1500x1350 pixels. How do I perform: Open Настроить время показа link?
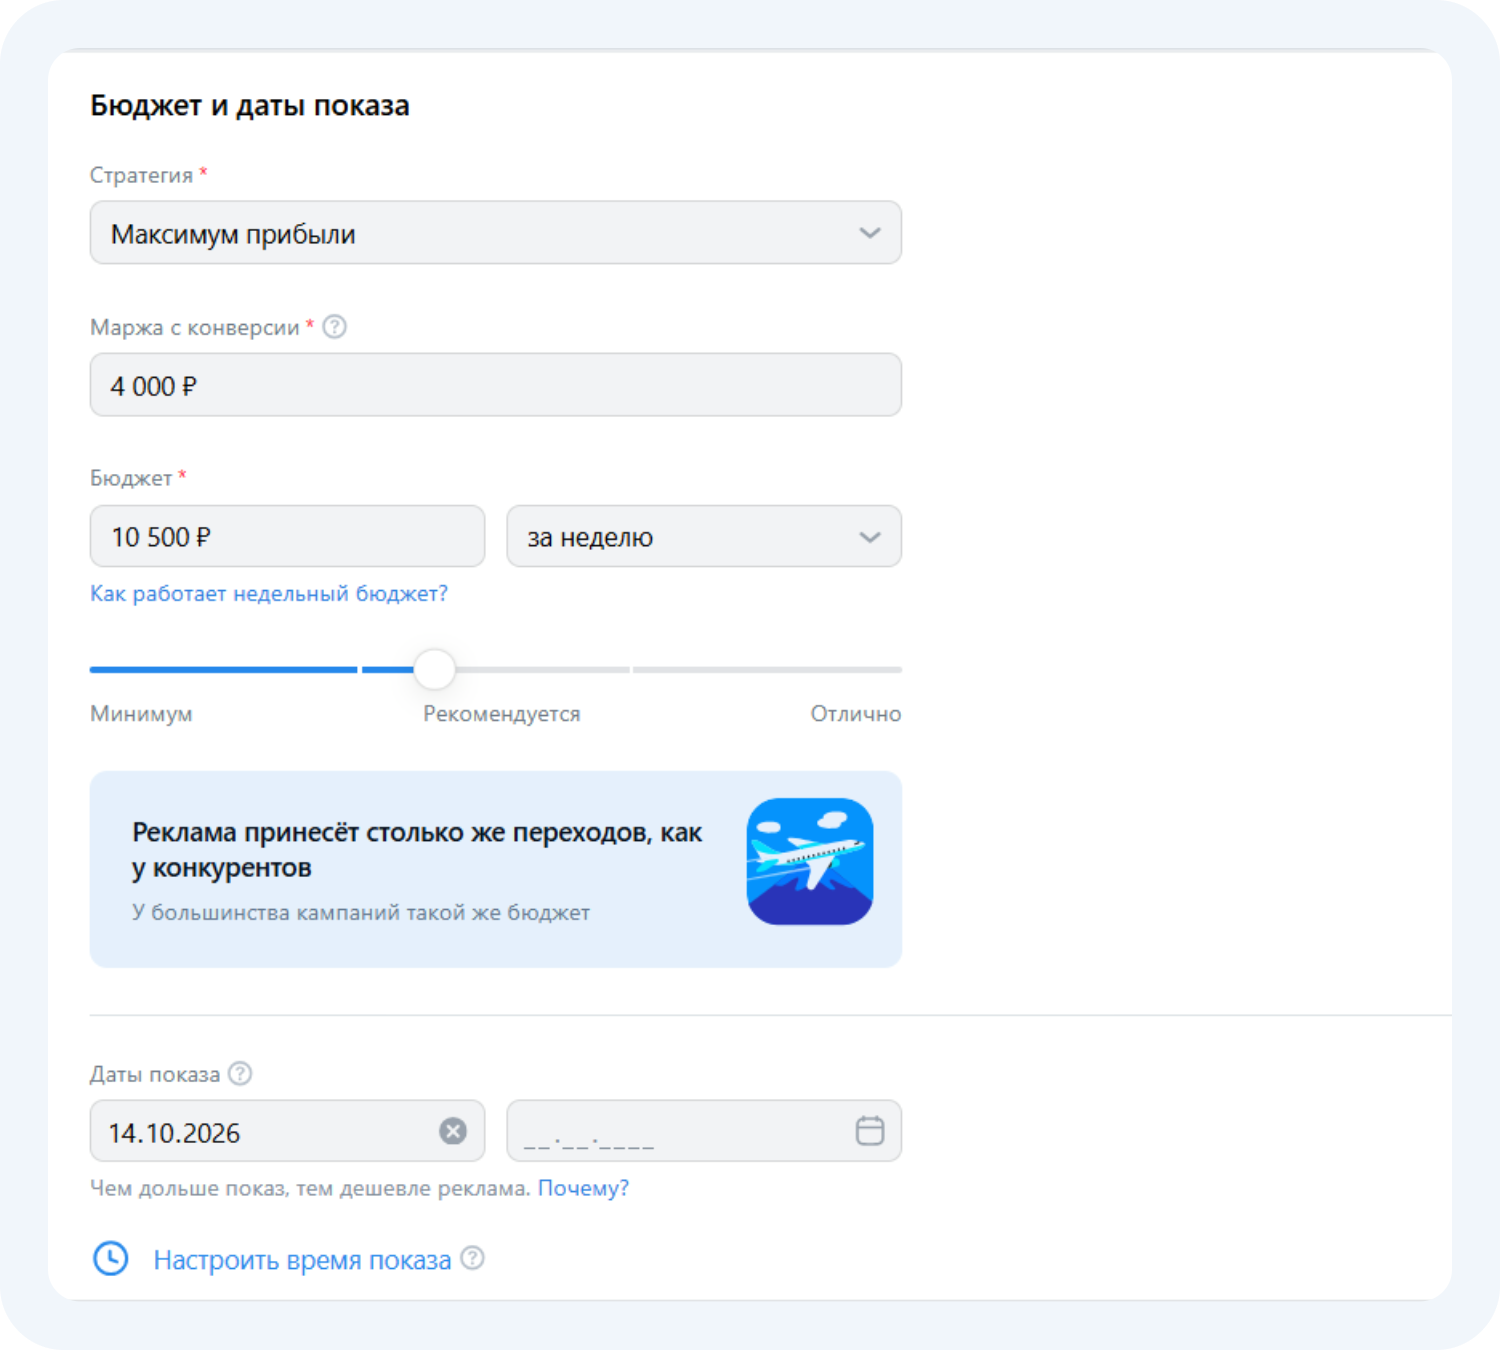coord(302,1260)
